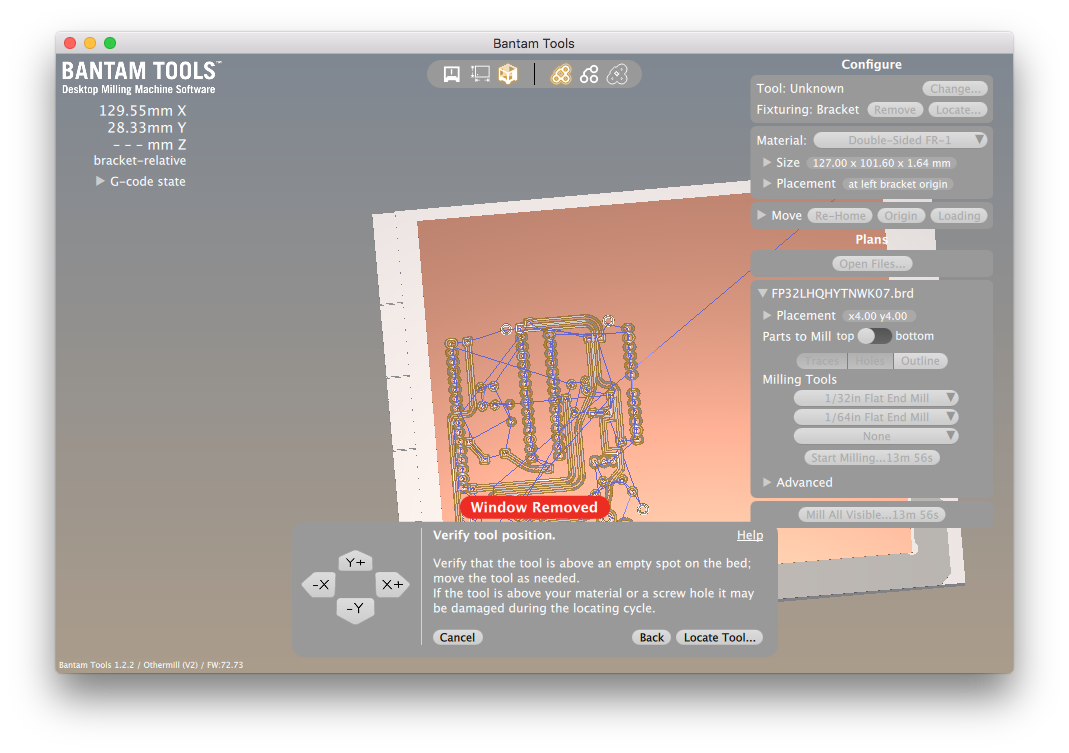This screenshot has width=1069, height=753.
Task: Cancel the verify tool position dialog
Action: tap(457, 637)
